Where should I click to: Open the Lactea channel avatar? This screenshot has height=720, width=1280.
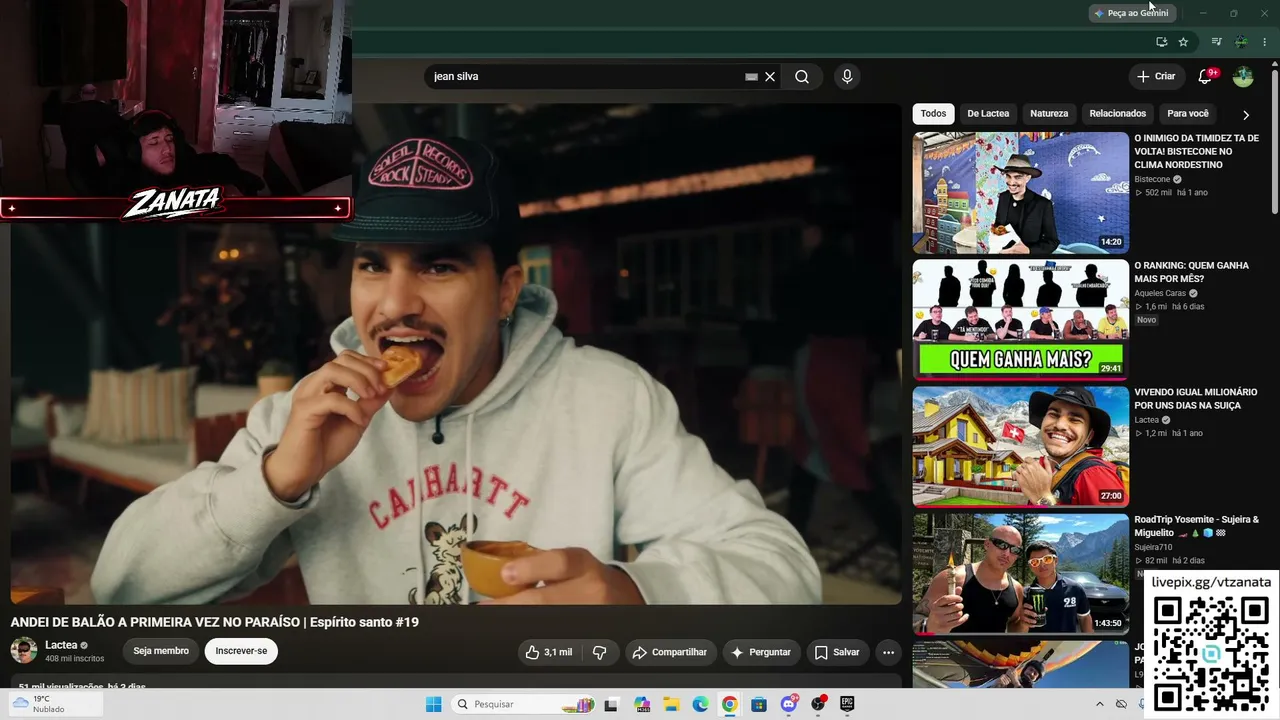(24, 651)
